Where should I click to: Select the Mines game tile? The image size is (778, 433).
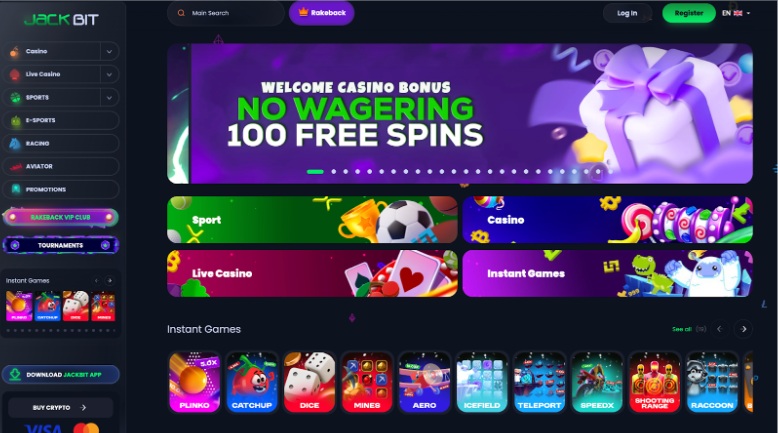pos(367,382)
